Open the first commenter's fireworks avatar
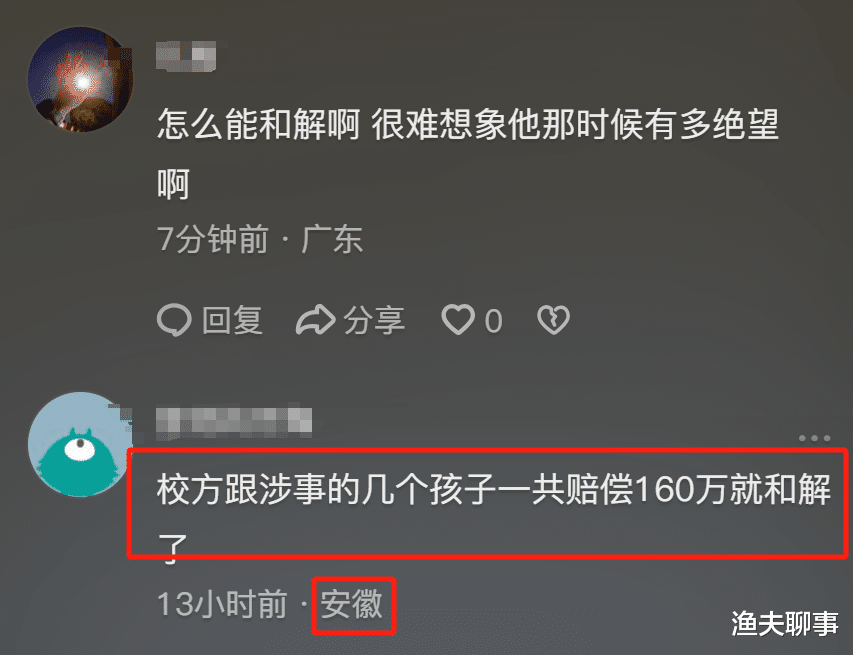The width and height of the screenshot is (853, 655). (81, 79)
